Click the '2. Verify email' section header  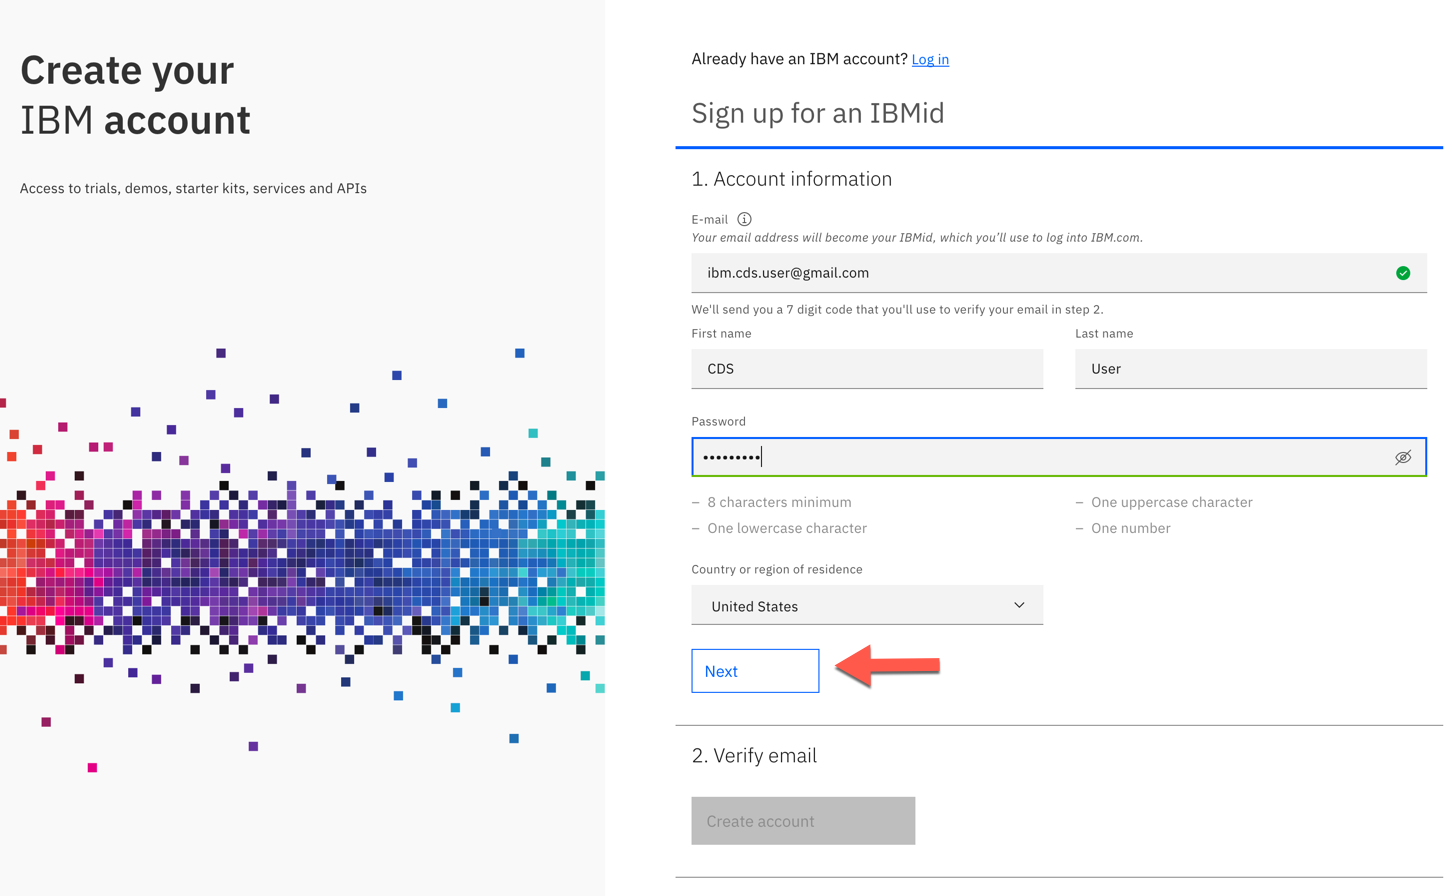pyautogui.click(x=755, y=755)
